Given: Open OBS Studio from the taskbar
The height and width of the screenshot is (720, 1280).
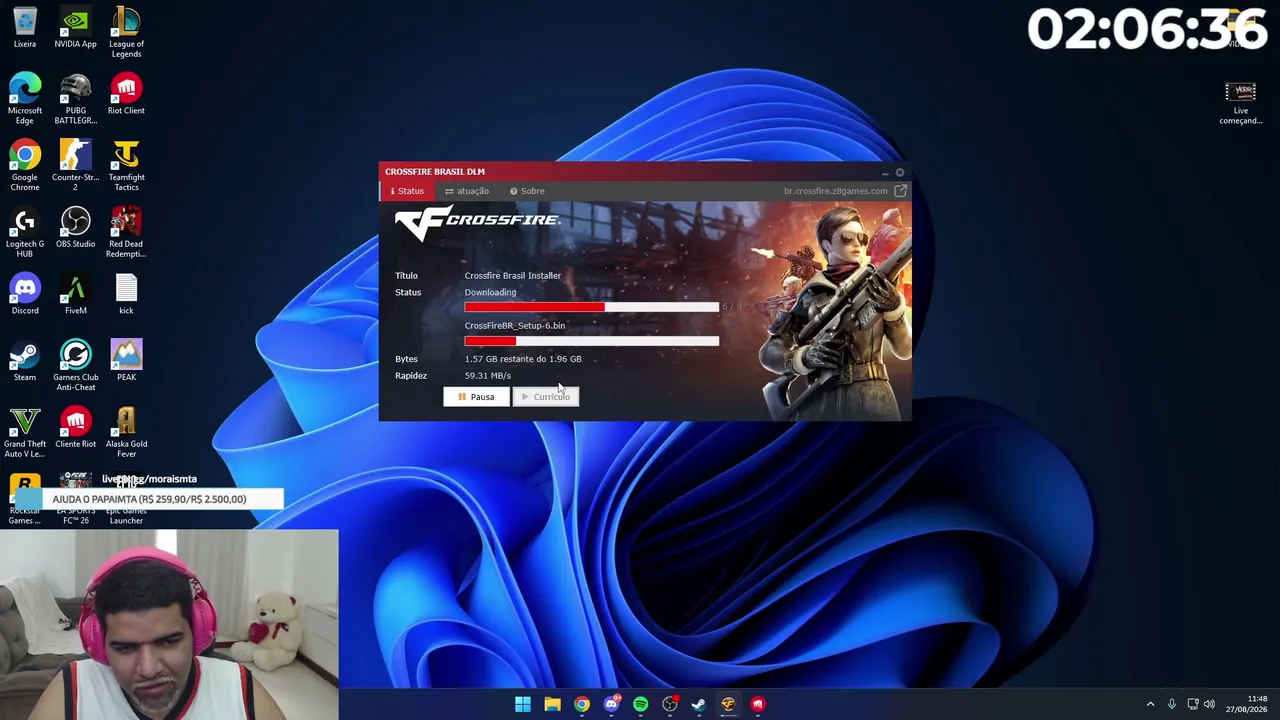Looking at the screenshot, I should (670, 704).
